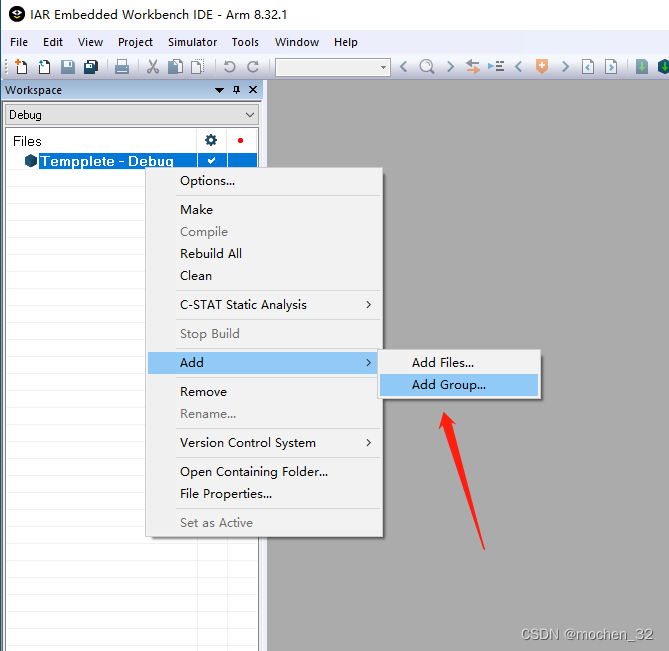Click the Next Bookmark arrow icon
This screenshot has width=669, height=651.
pyautogui.click(x=565, y=67)
